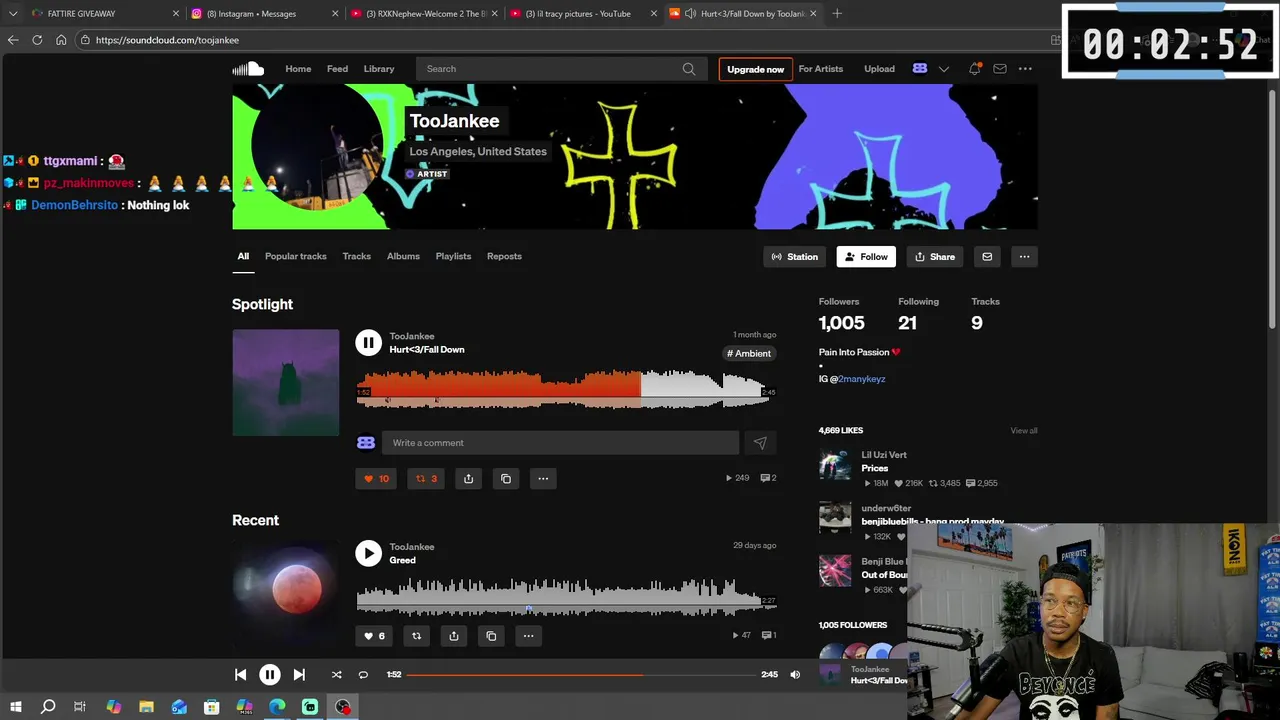Click the search magnifier icon
This screenshot has width=1280, height=720.
click(689, 69)
